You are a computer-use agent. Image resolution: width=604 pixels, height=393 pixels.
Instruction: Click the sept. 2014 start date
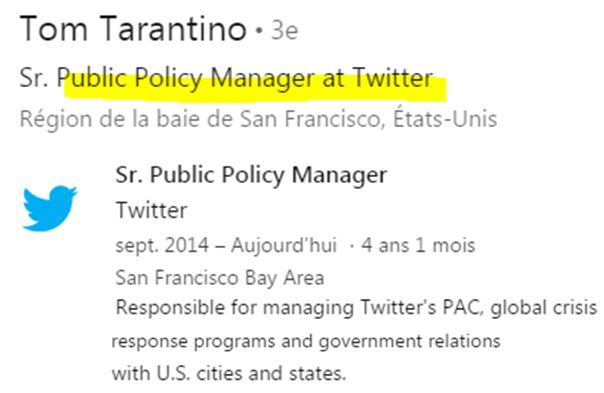(x=162, y=245)
